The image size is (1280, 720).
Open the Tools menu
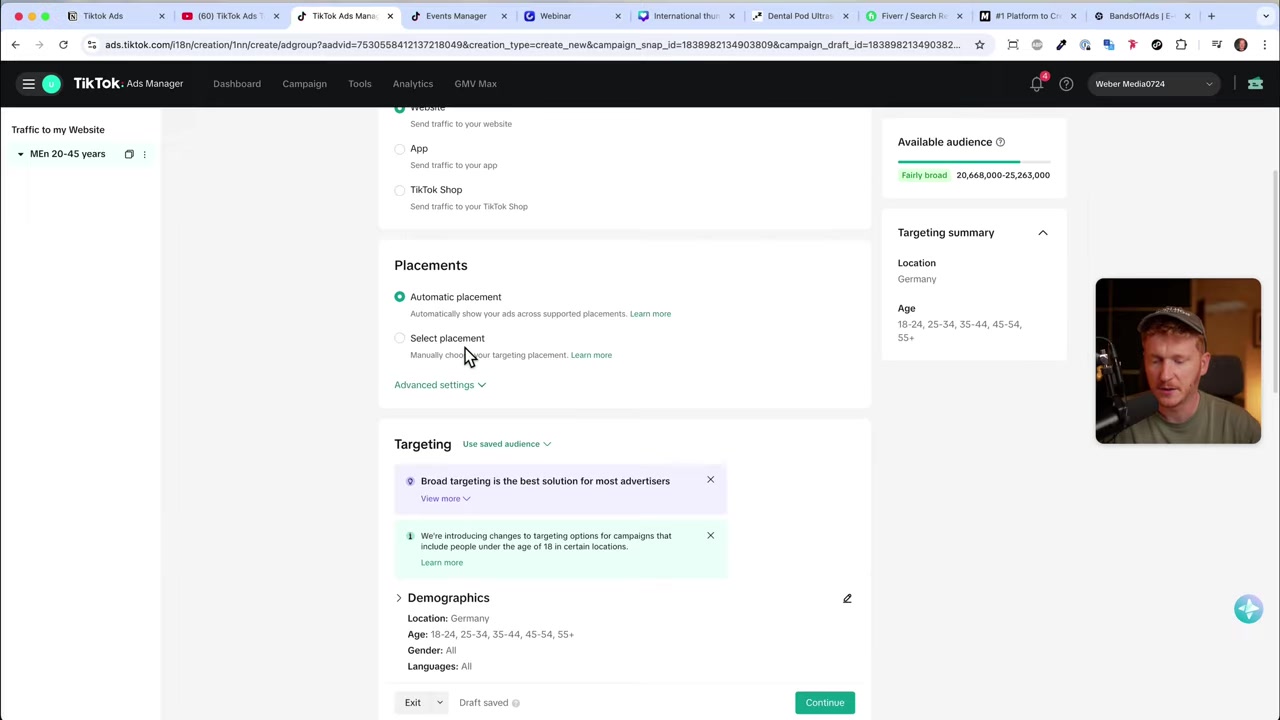click(x=360, y=84)
